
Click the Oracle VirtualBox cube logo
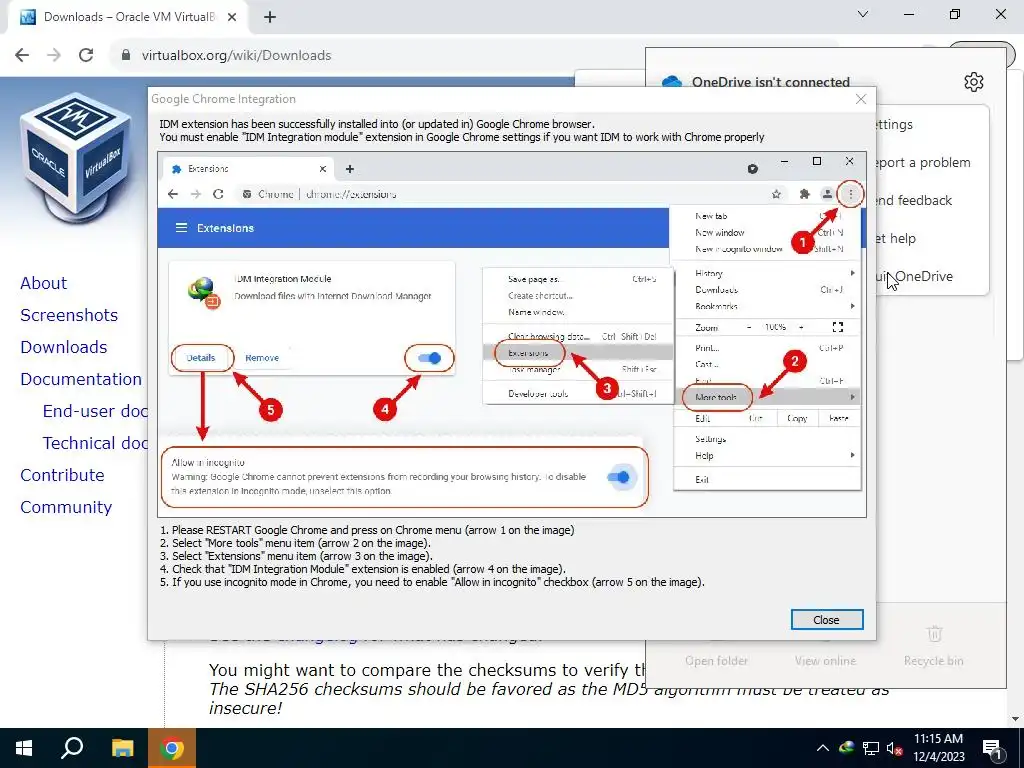(76, 159)
